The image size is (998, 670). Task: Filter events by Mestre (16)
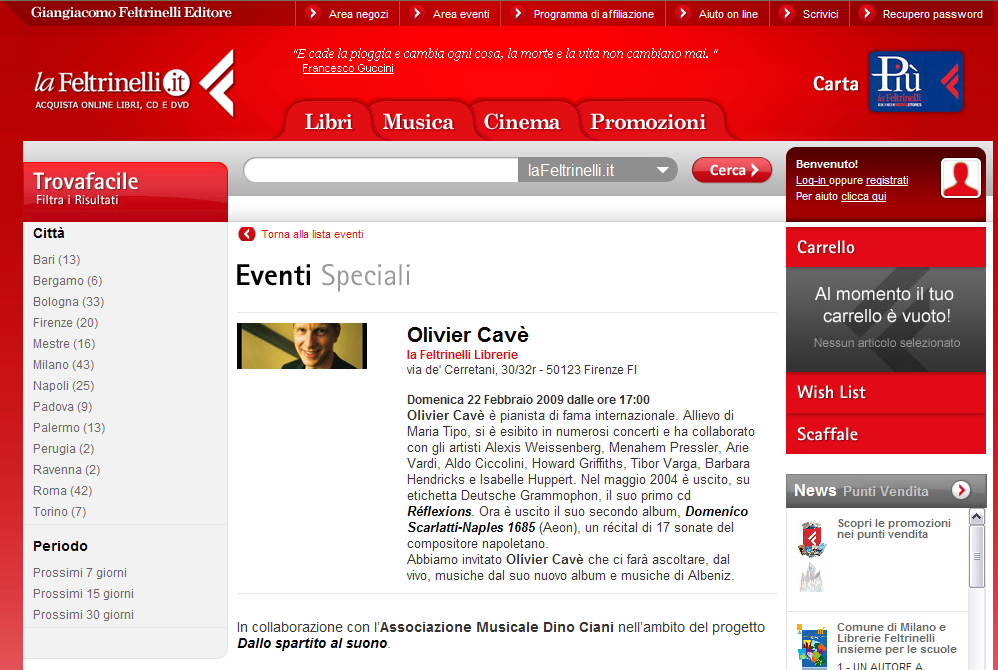coord(64,344)
